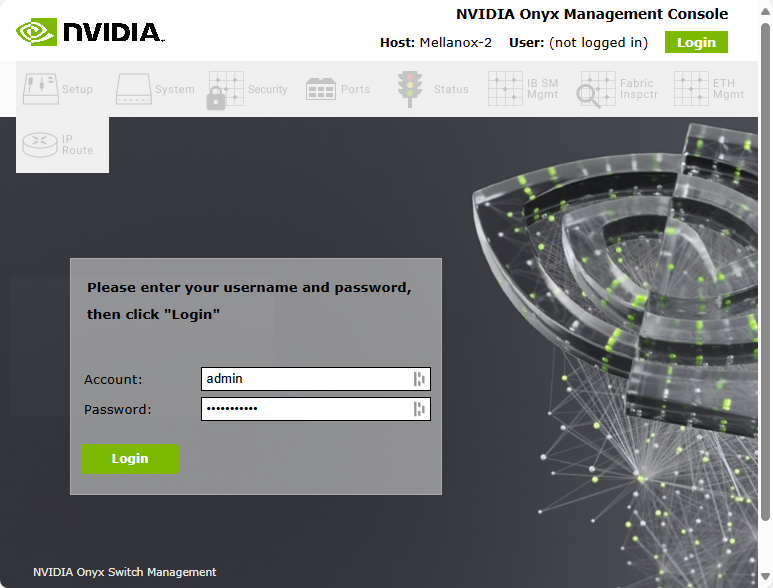This screenshot has height=588, width=773.
Task: Click the "(not logged in)" user text
Action: [598, 43]
